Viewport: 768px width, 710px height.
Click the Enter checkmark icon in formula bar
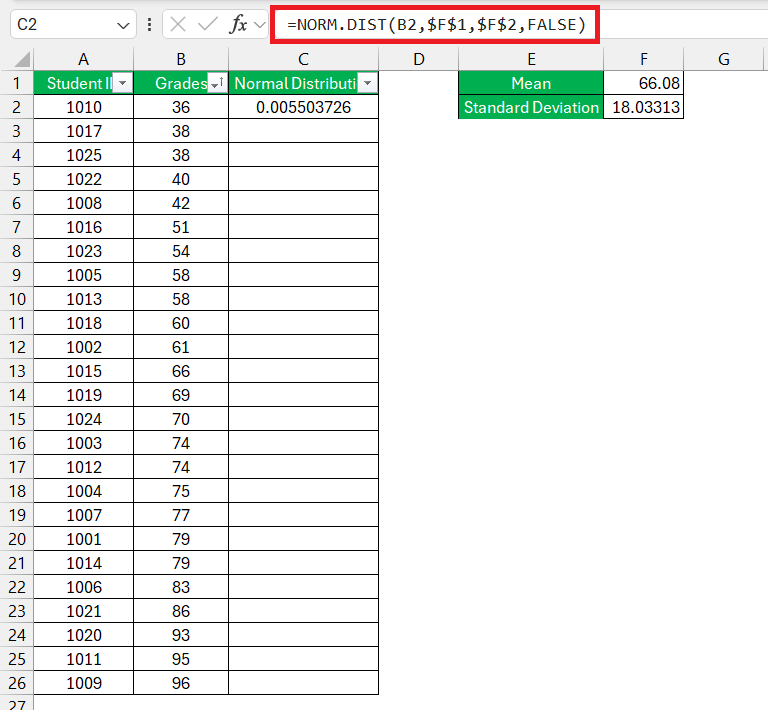pyautogui.click(x=207, y=24)
